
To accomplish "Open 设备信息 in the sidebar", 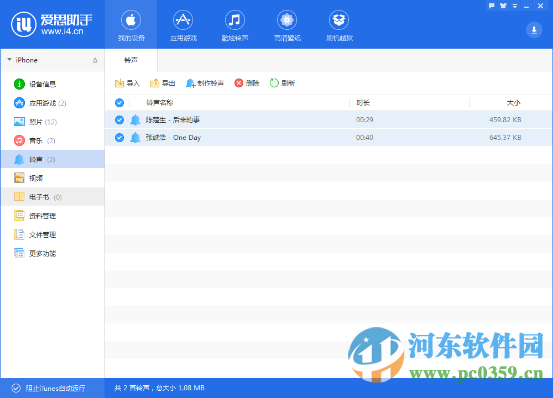I will 53,84.
